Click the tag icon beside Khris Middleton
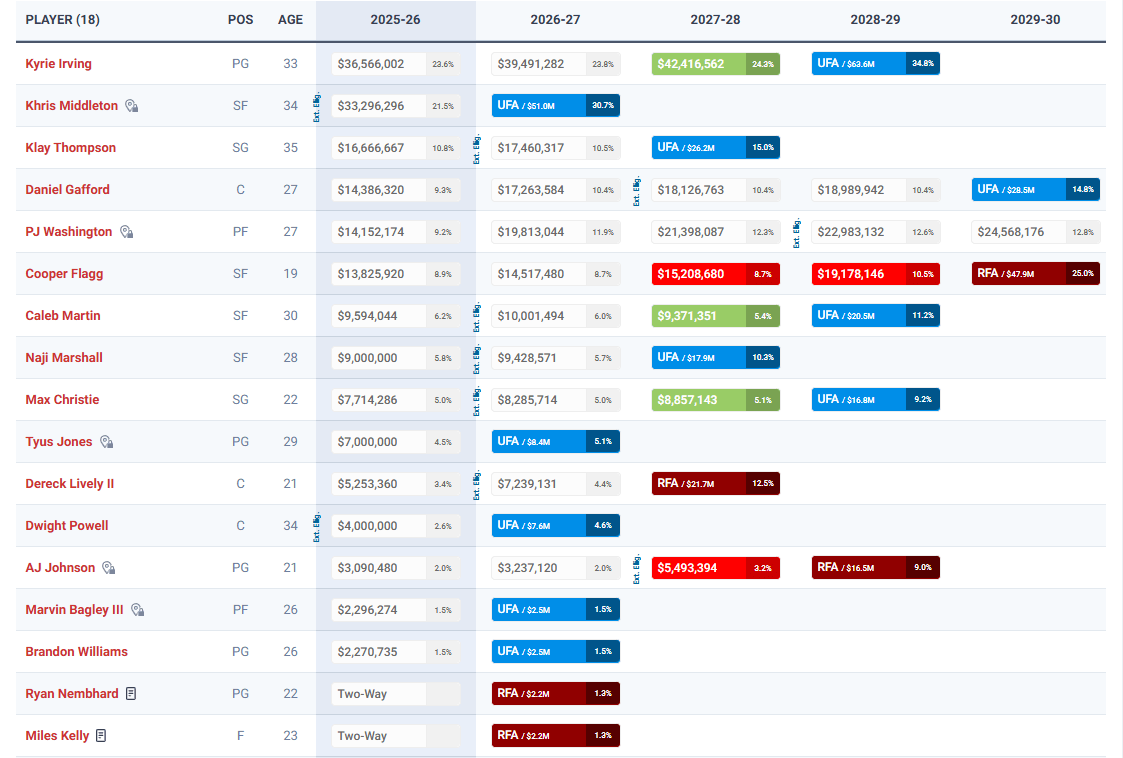This screenshot has width=1123, height=758. [131, 106]
